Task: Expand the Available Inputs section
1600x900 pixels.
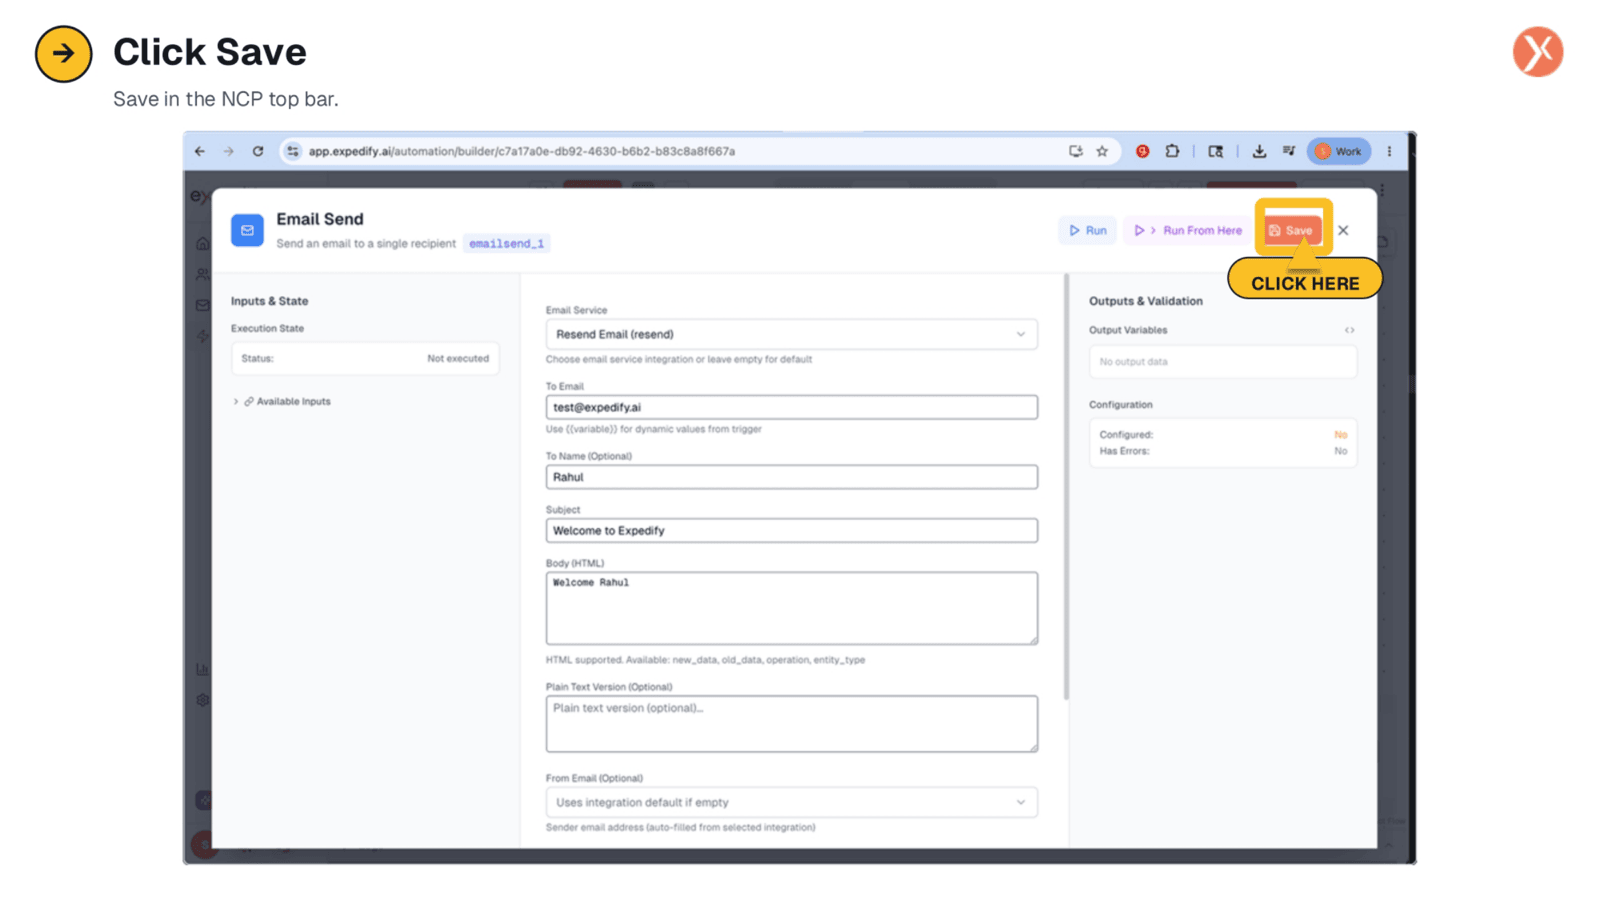Action: point(282,401)
